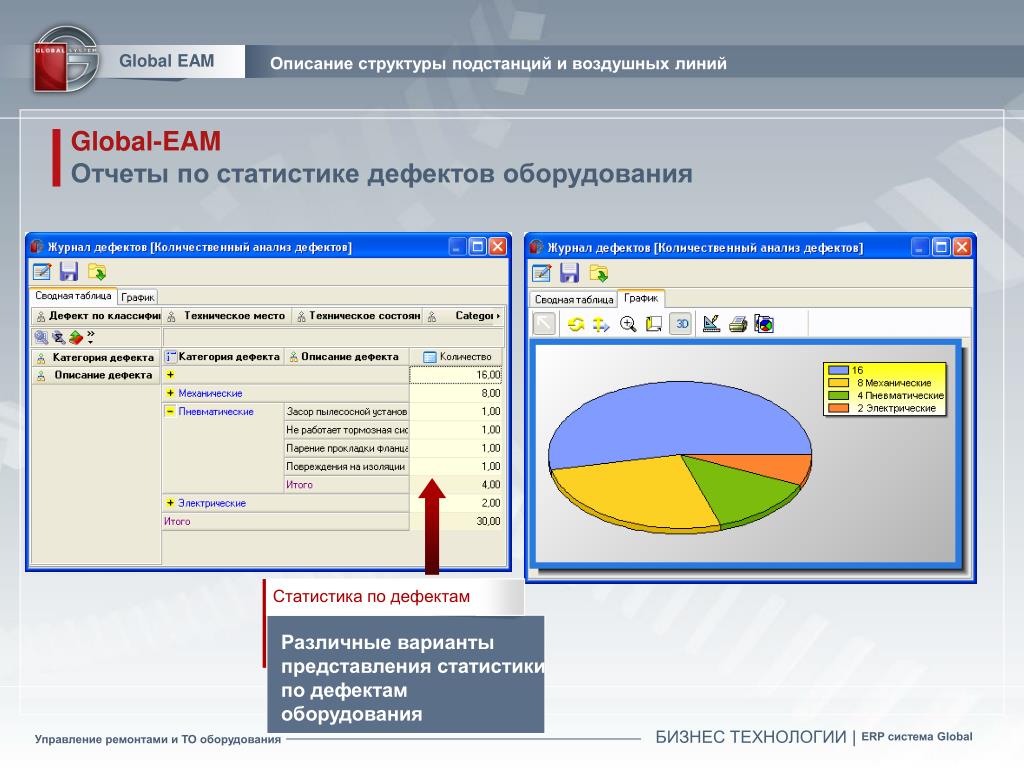Image resolution: width=1024 pixels, height=768 pixels.
Task: Select 'Сводная таблица' tab in left window
Action: pyautogui.click(x=73, y=296)
